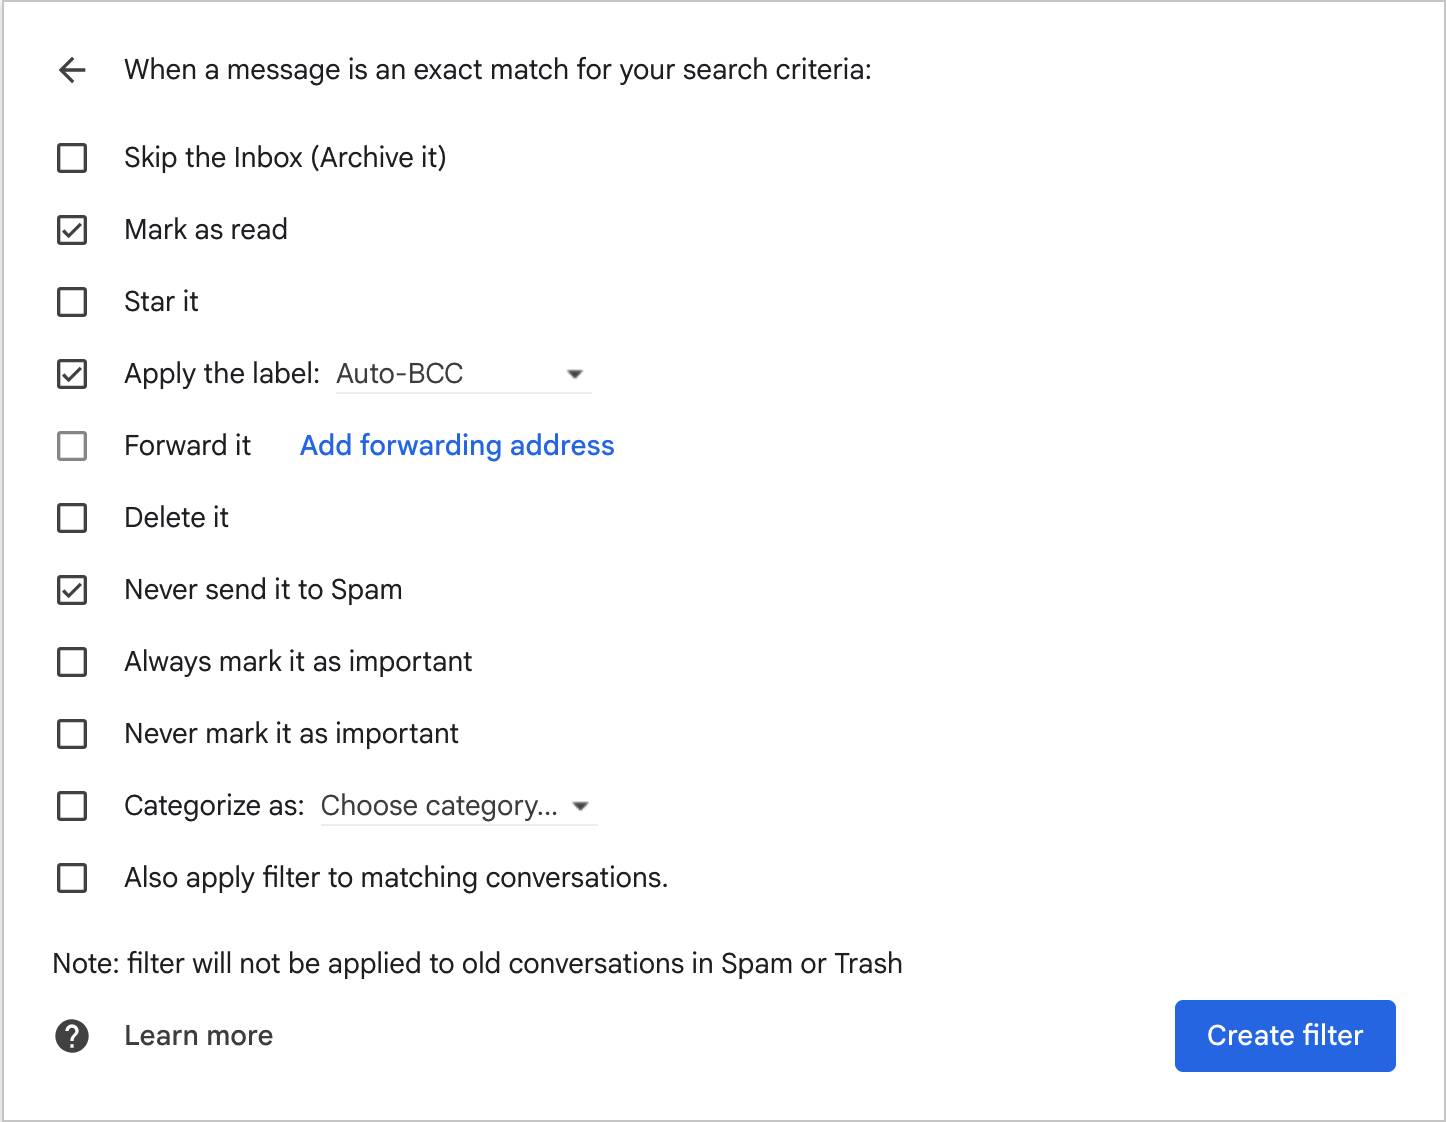Click the Create filter button
This screenshot has height=1122, width=1446.
click(1284, 1035)
